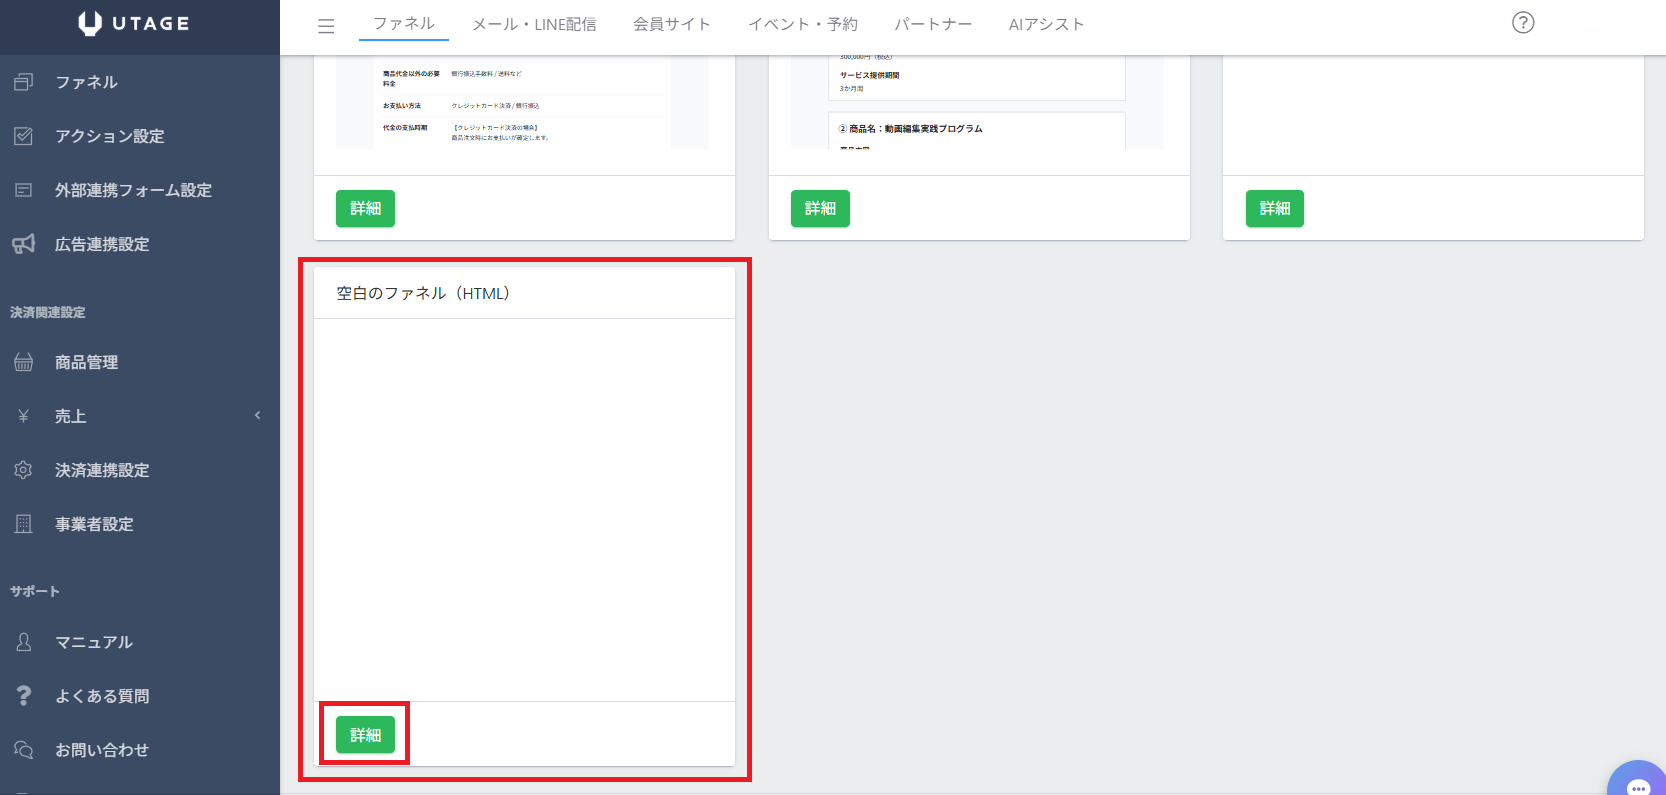The image size is (1666, 795).
Task: Click the 決済連携設定 gear icon
Action: (x=24, y=470)
